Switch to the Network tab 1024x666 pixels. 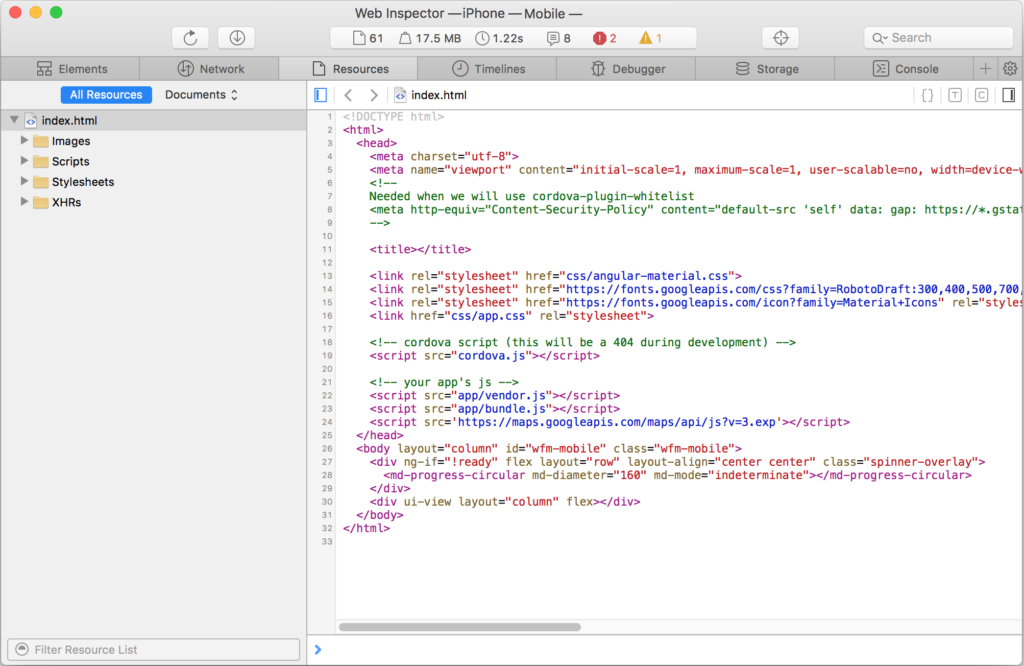point(210,69)
